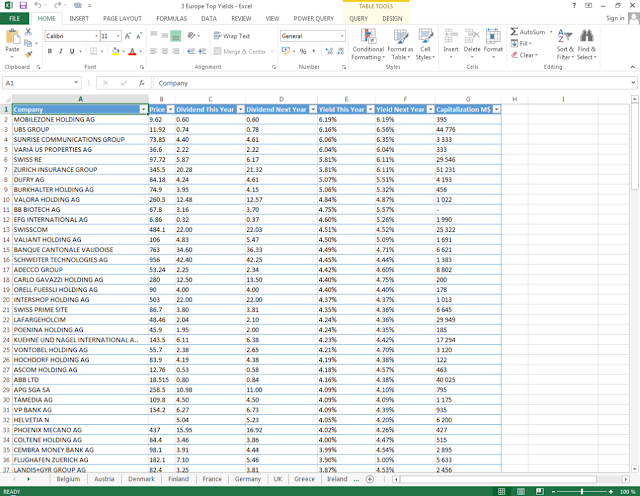The image size is (640, 496).
Task: Click the Increase Decimal icon
Action: pos(329,51)
